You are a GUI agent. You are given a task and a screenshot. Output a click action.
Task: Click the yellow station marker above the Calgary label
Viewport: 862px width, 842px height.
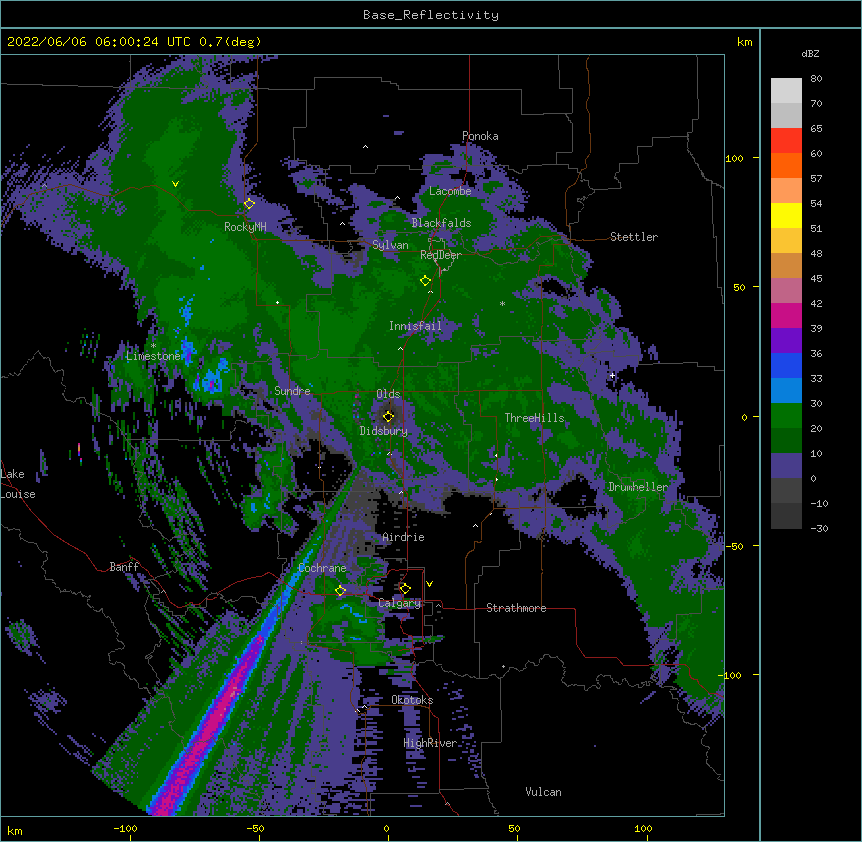[x=405, y=589]
